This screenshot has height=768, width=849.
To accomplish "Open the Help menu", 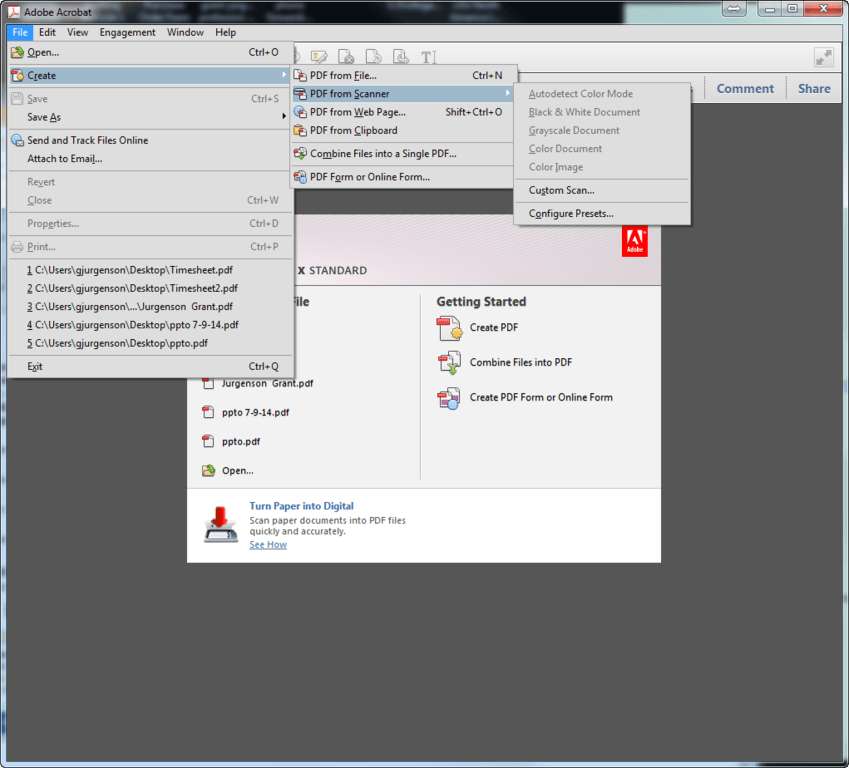I will [225, 32].
